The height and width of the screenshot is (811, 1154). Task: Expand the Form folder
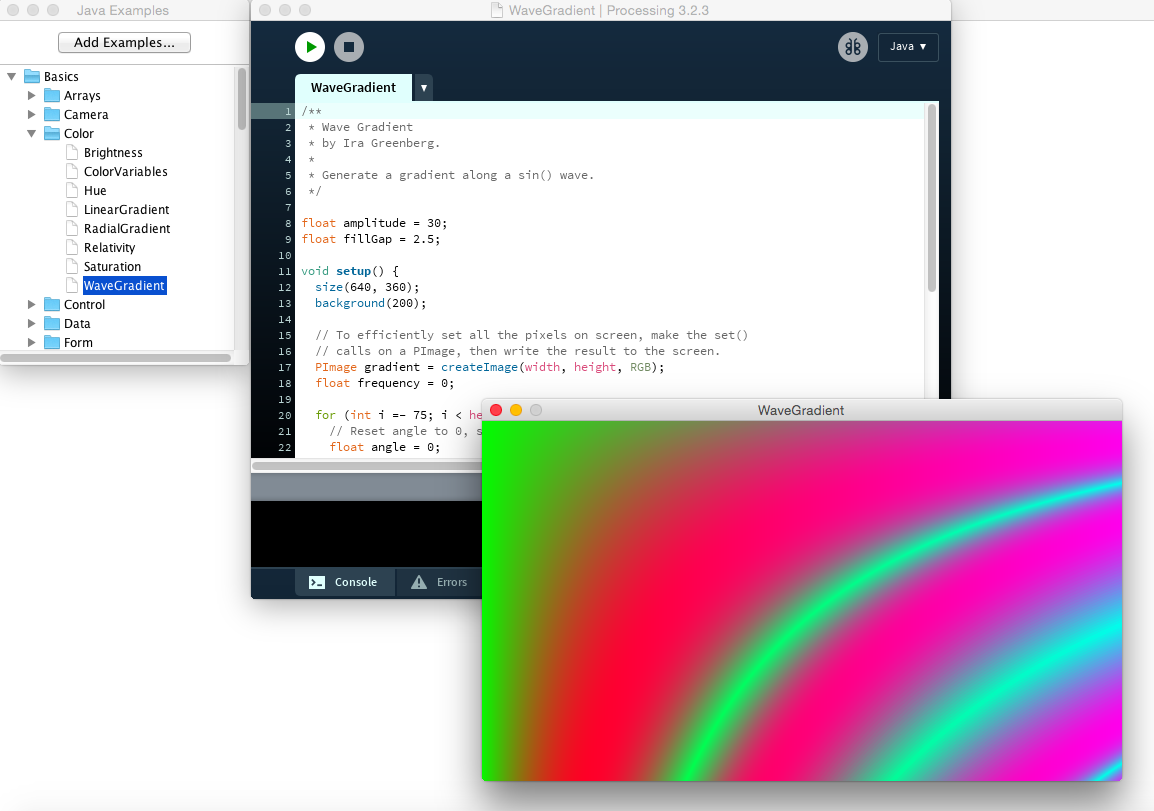(32, 343)
